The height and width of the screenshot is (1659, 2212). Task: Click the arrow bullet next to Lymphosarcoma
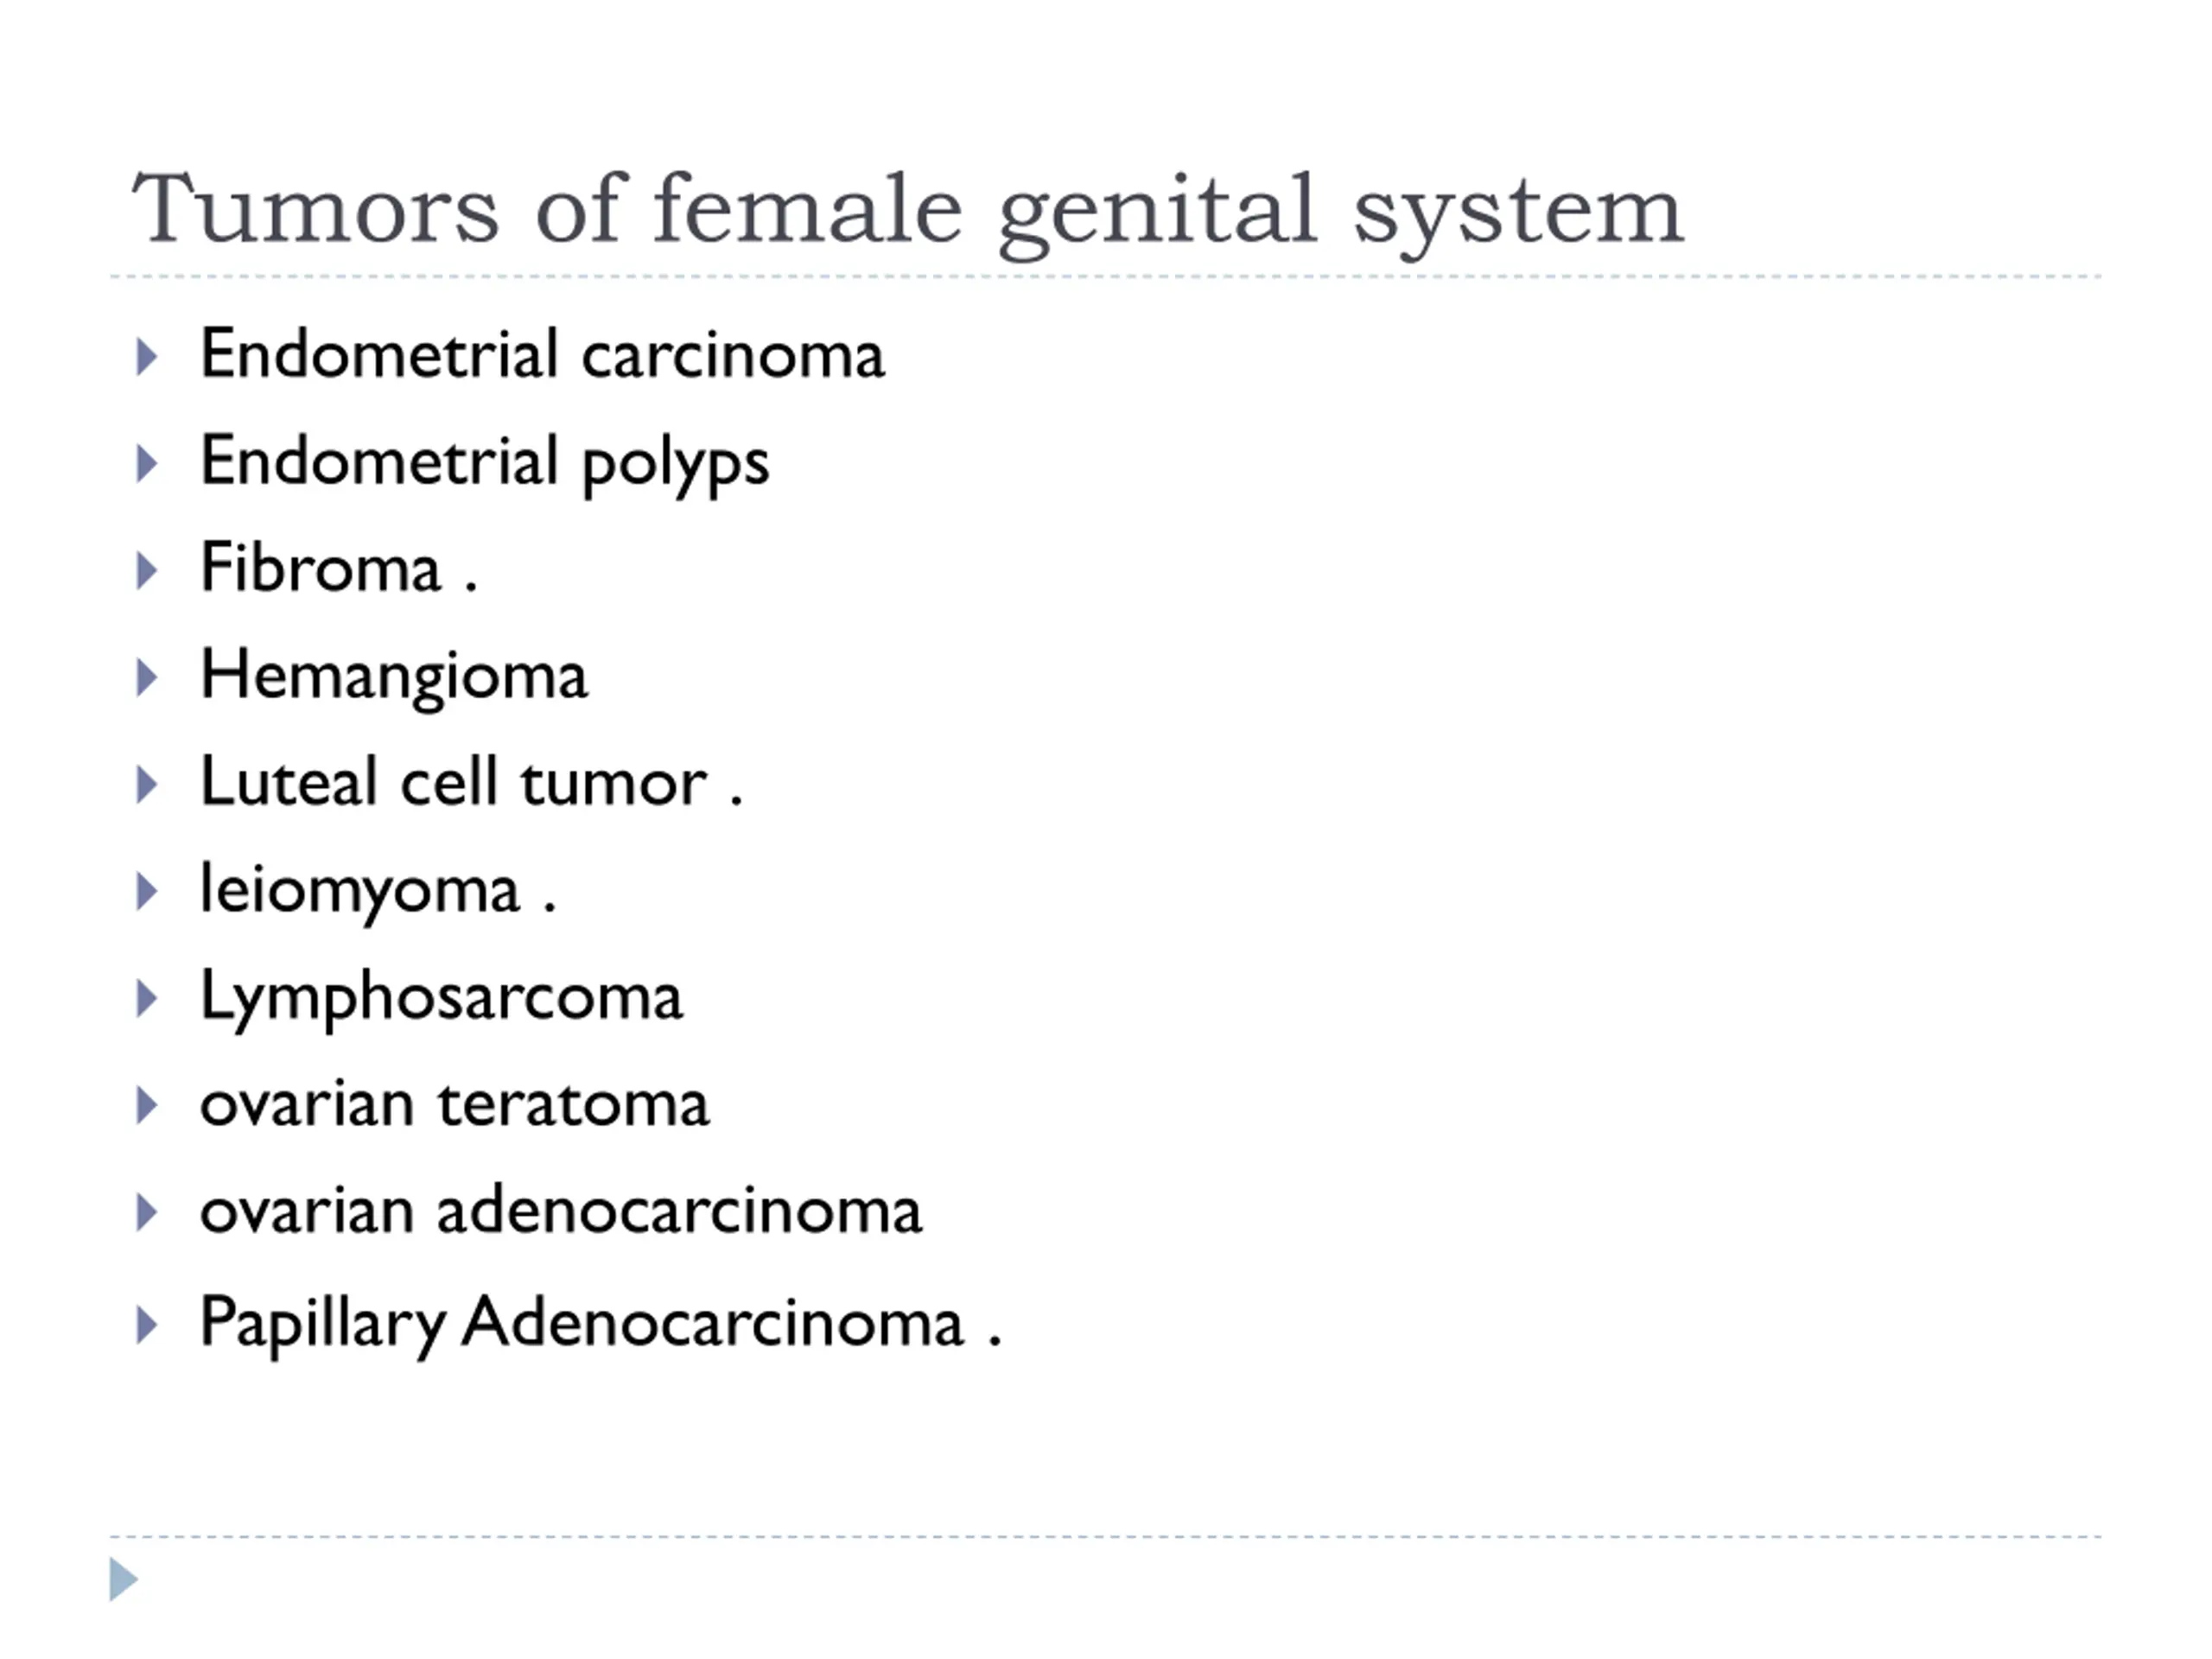click(x=147, y=999)
